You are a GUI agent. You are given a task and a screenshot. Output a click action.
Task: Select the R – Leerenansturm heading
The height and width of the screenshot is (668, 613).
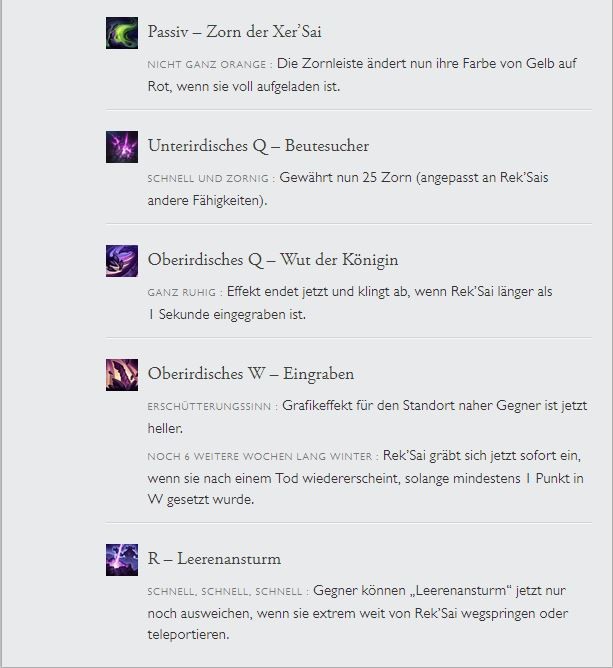[214, 559]
